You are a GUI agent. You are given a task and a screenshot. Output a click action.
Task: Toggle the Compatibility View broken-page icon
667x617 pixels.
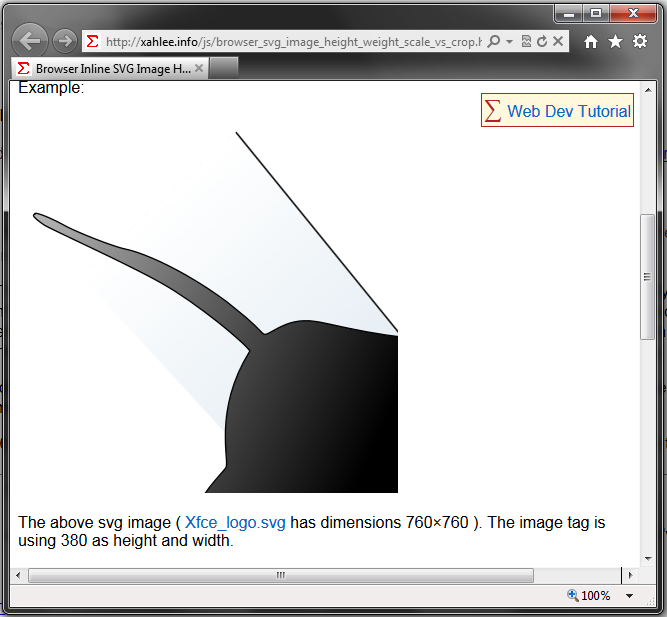click(526, 41)
